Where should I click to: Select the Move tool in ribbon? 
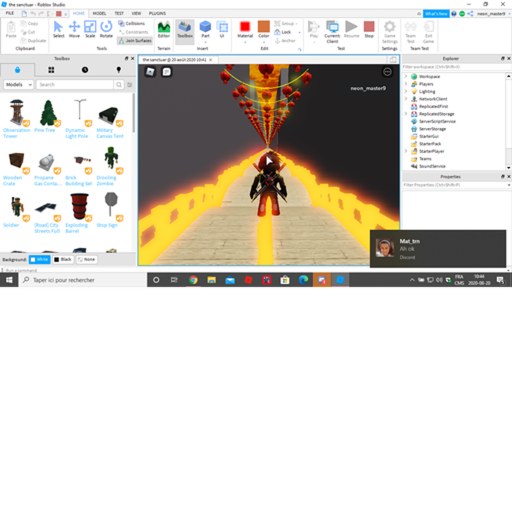74,29
